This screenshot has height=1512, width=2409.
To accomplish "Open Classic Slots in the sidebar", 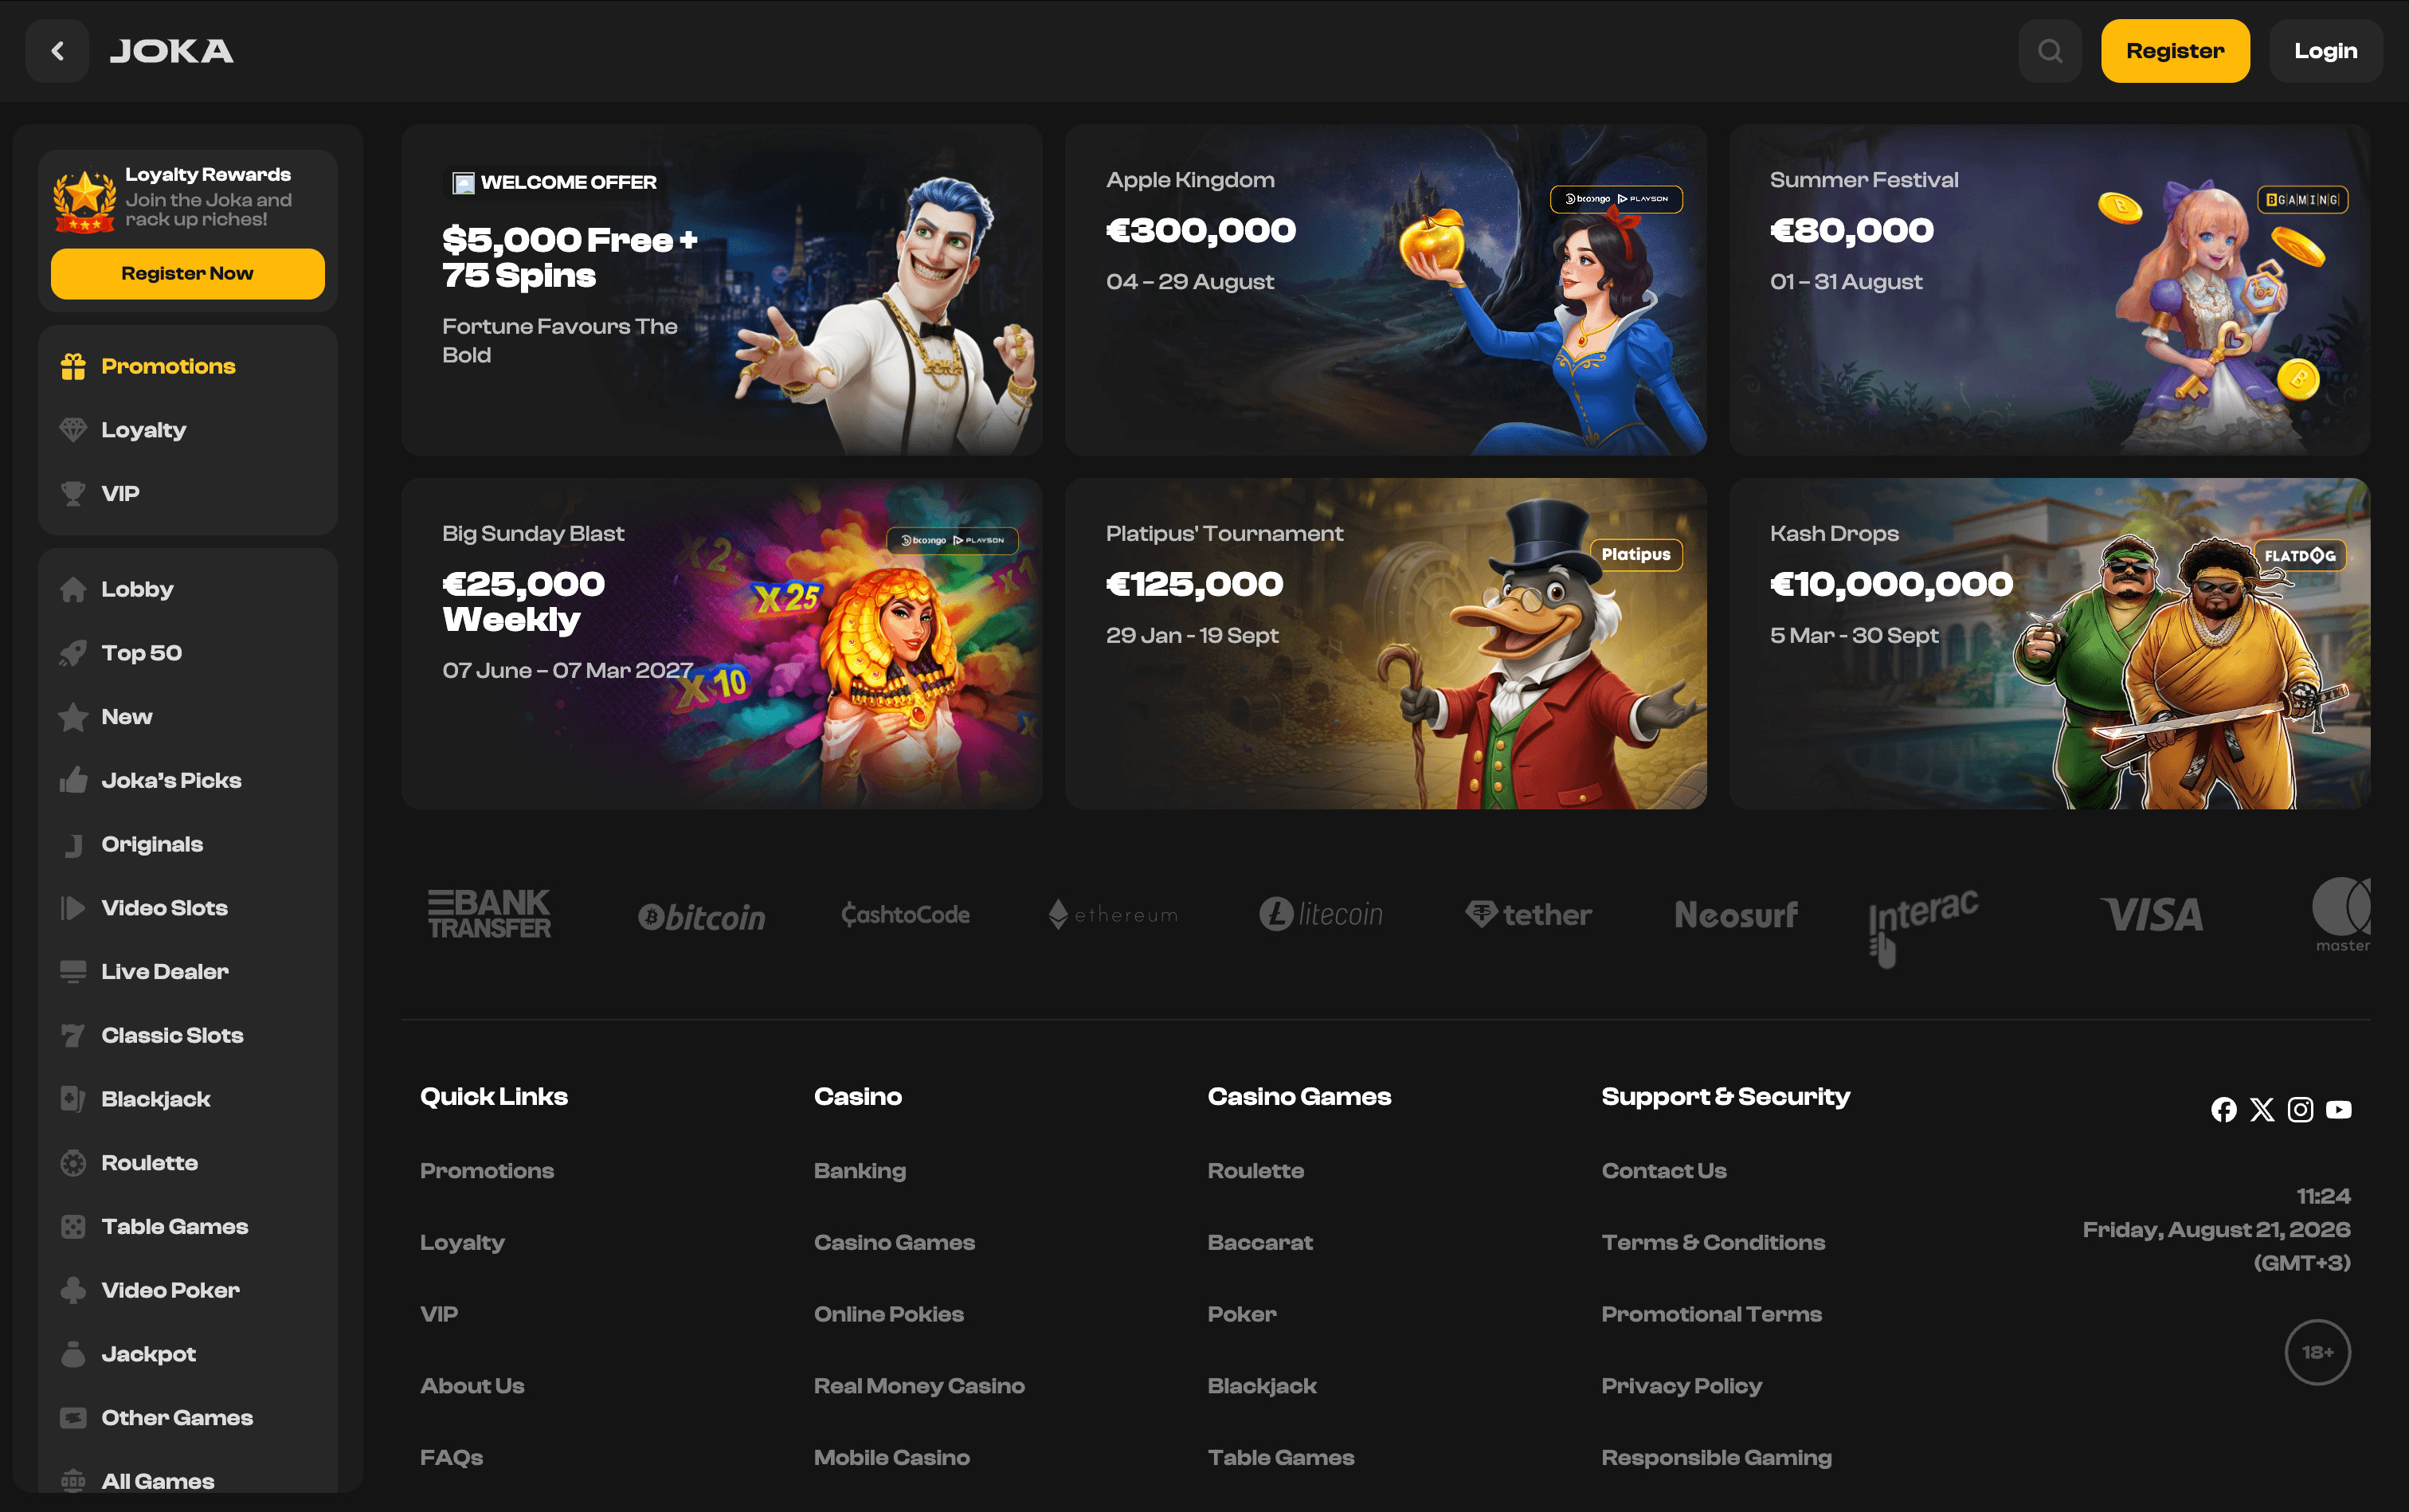I will [188, 1036].
